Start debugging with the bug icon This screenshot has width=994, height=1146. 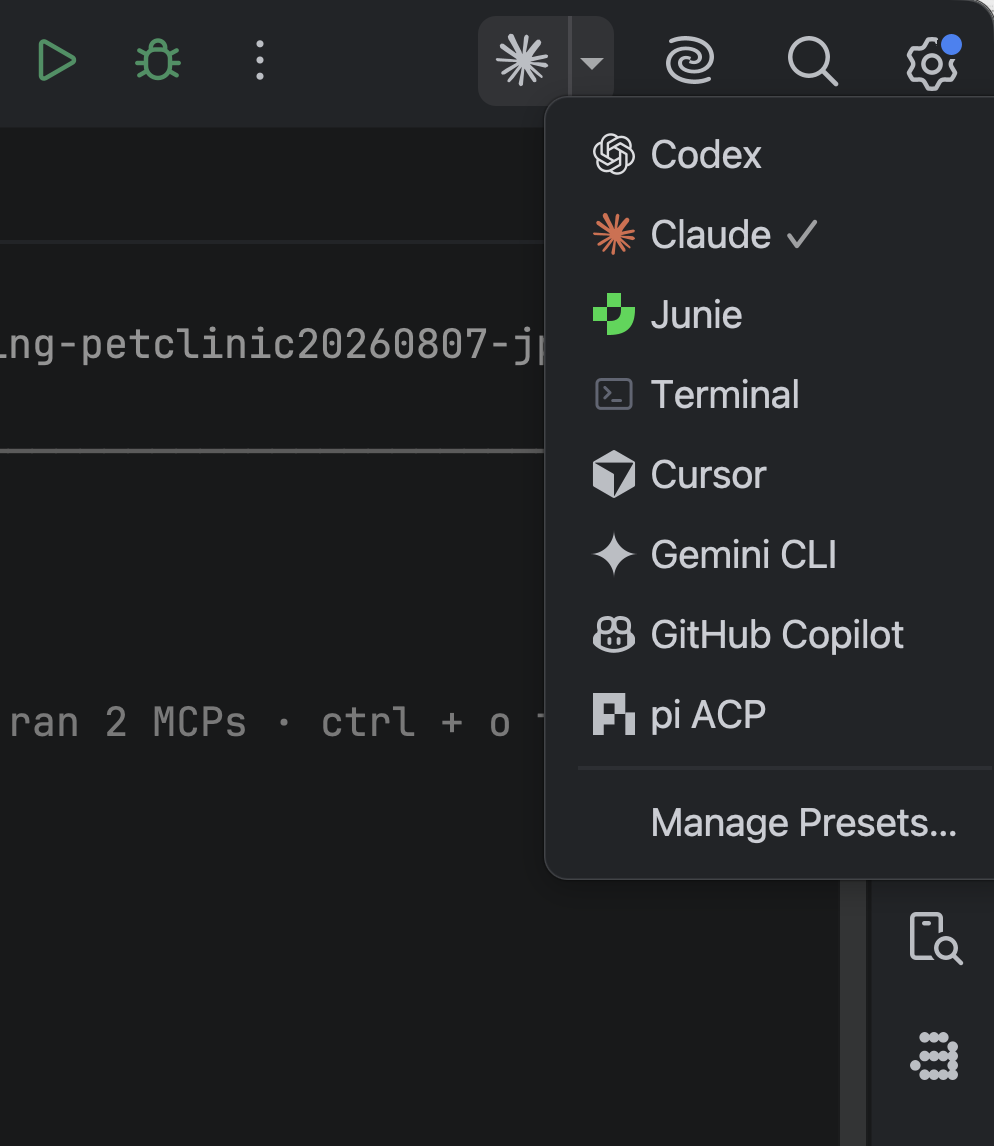[x=158, y=60]
